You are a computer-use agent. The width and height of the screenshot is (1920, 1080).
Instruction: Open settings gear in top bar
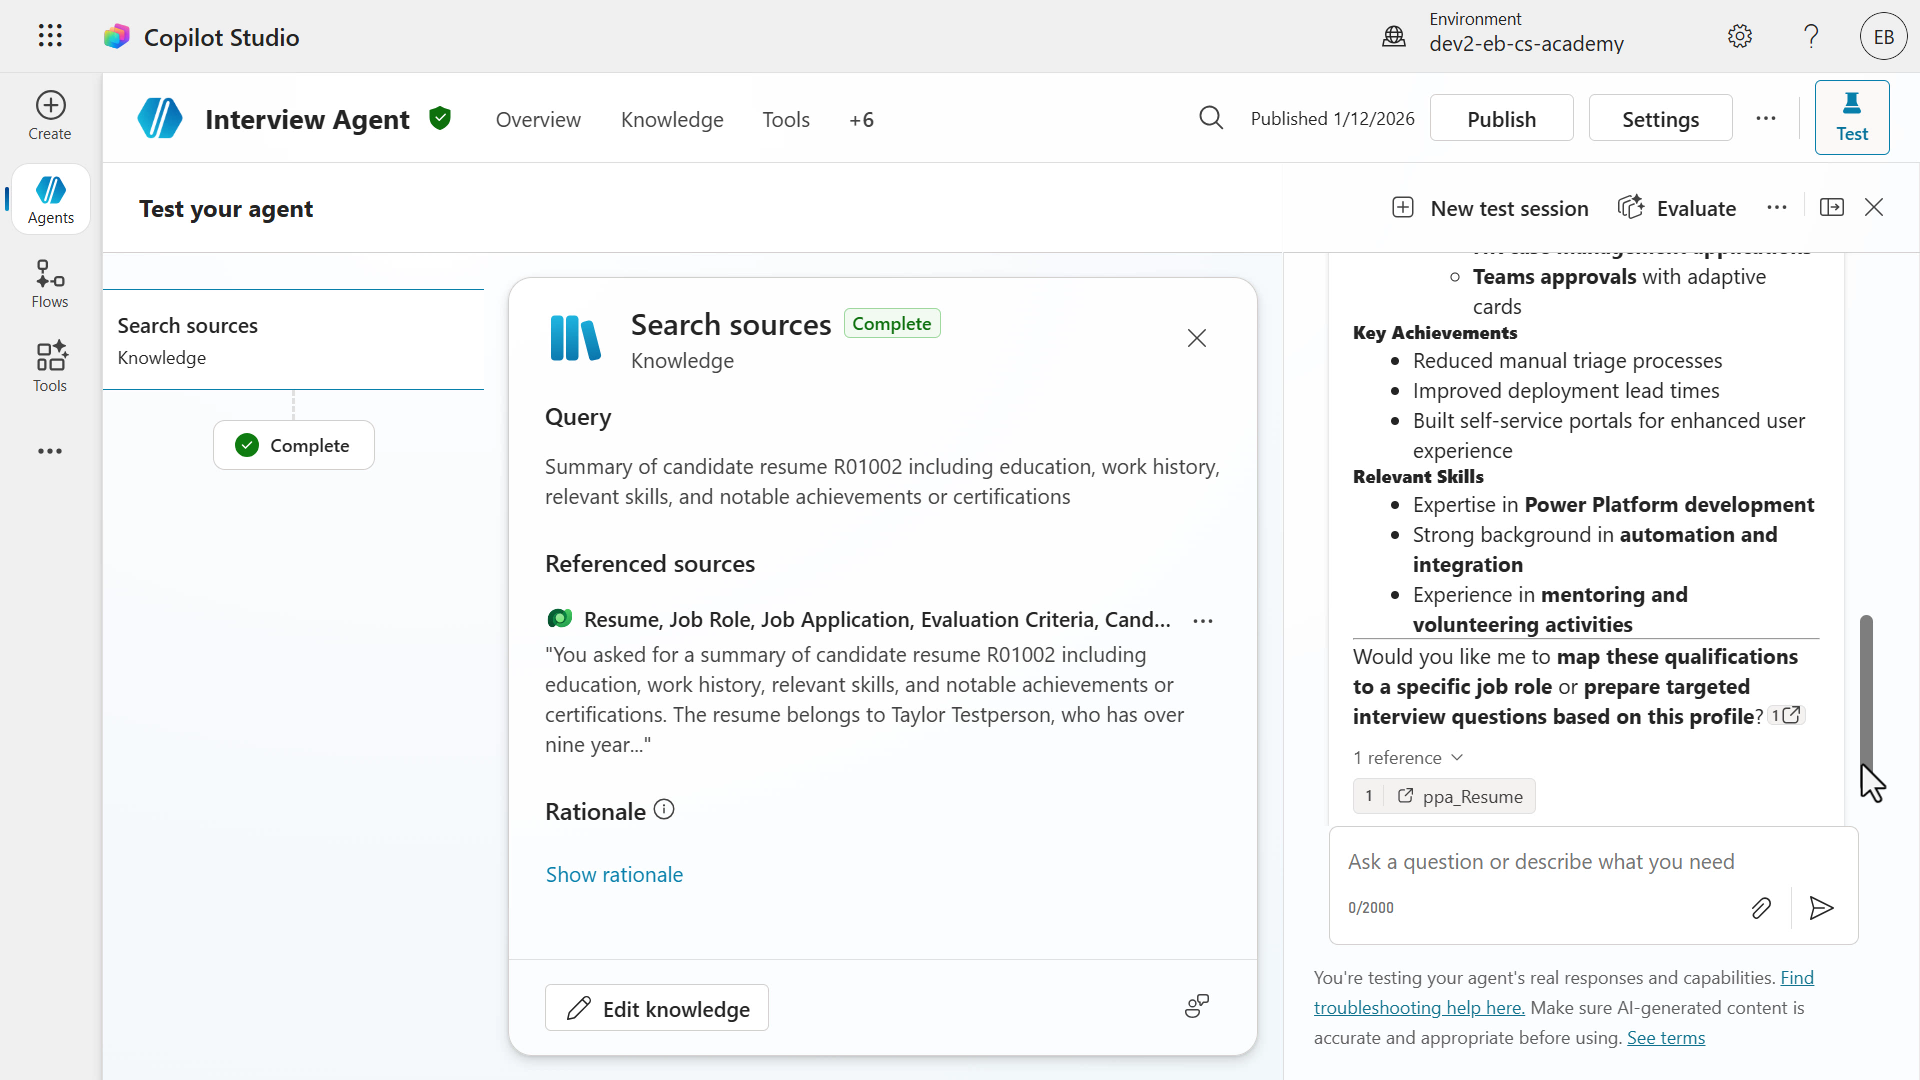pos(1740,36)
